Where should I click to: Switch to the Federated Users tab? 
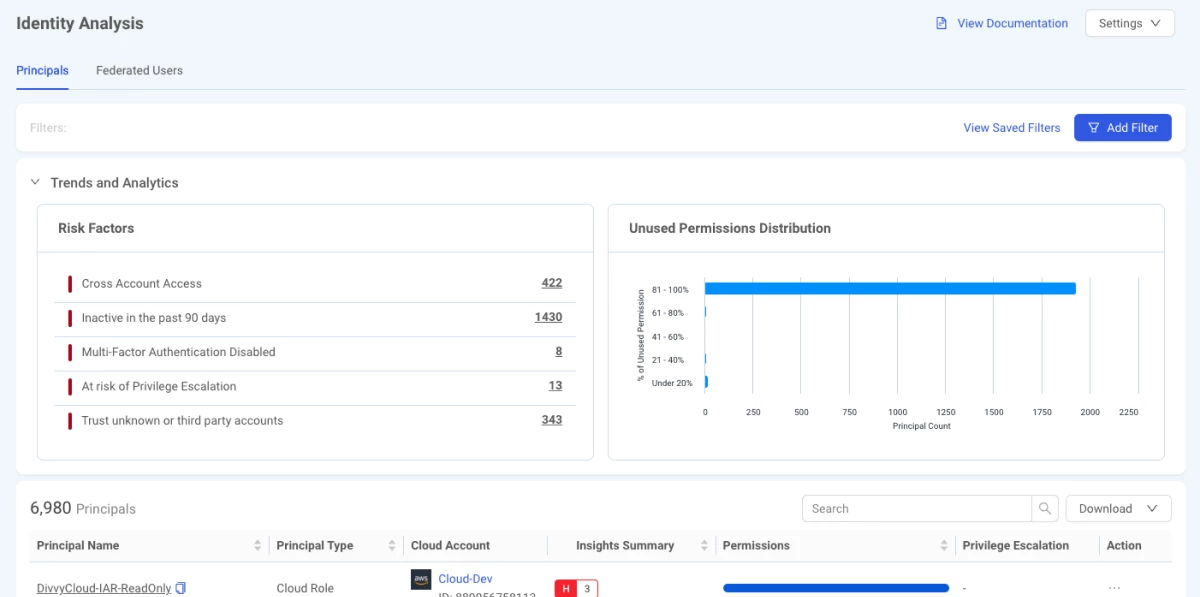pyautogui.click(x=139, y=71)
